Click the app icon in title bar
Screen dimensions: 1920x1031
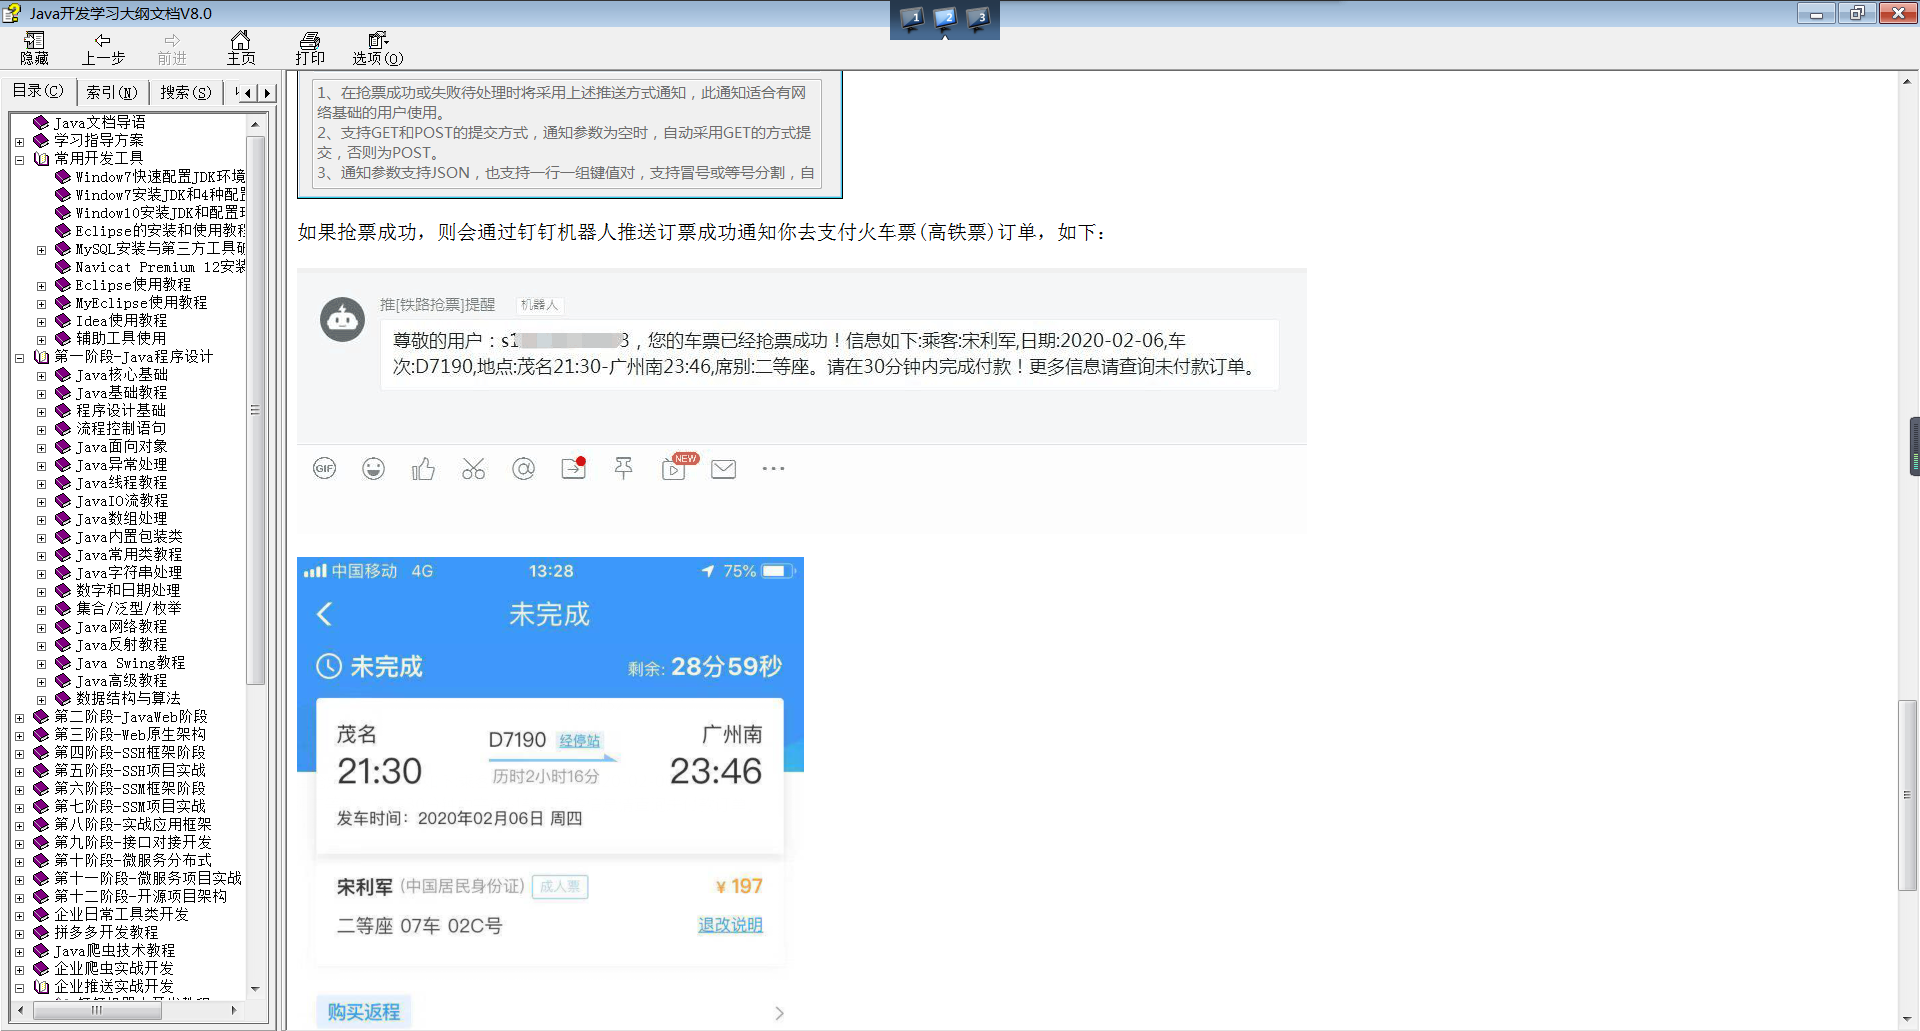pyautogui.click(x=12, y=13)
